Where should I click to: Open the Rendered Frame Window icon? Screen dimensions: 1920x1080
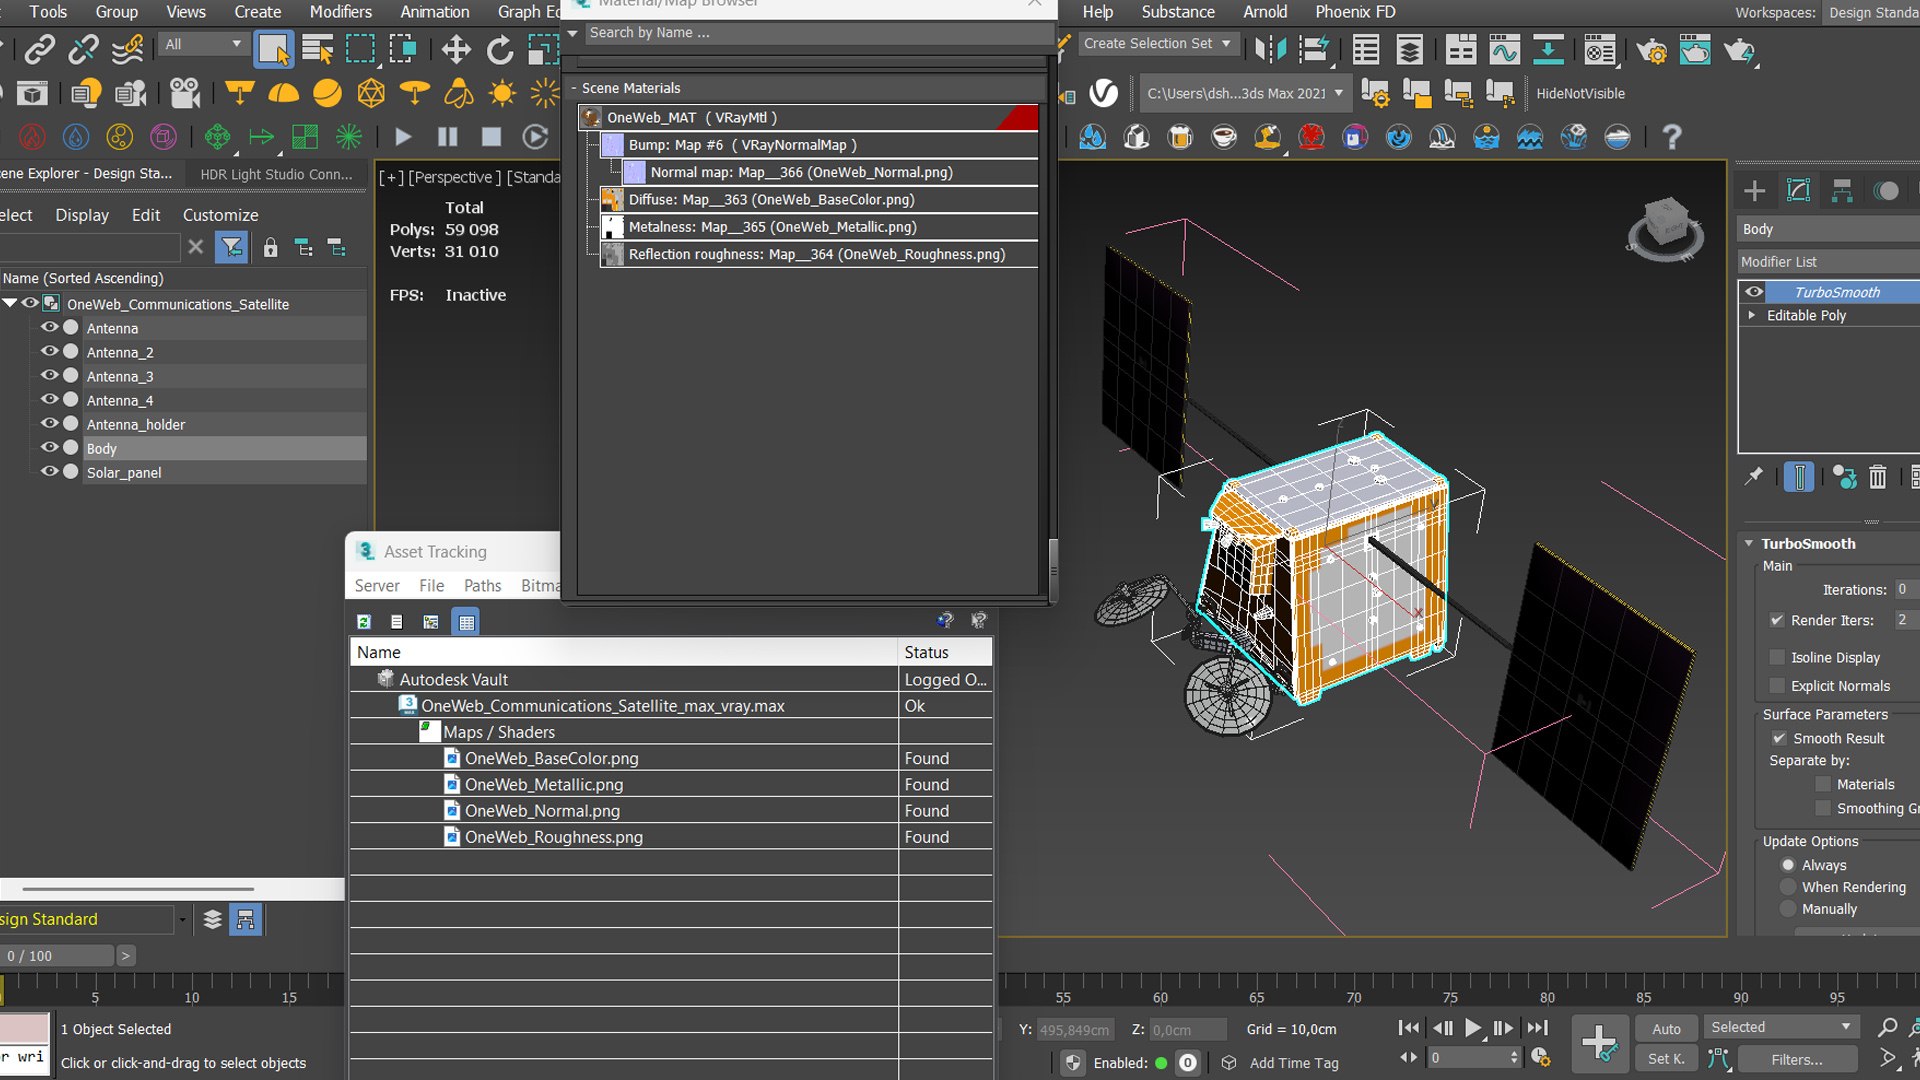tap(1695, 49)
